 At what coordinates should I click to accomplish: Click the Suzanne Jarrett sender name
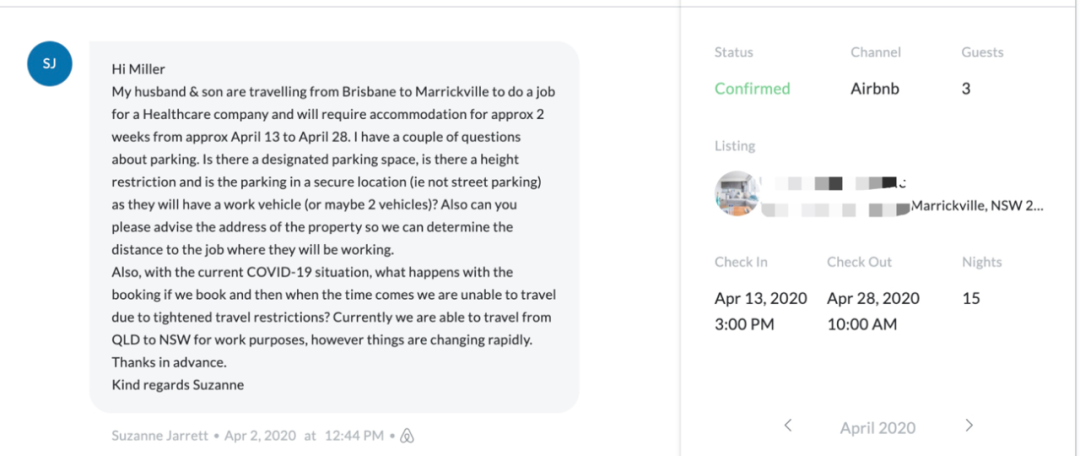click(159, 435)
